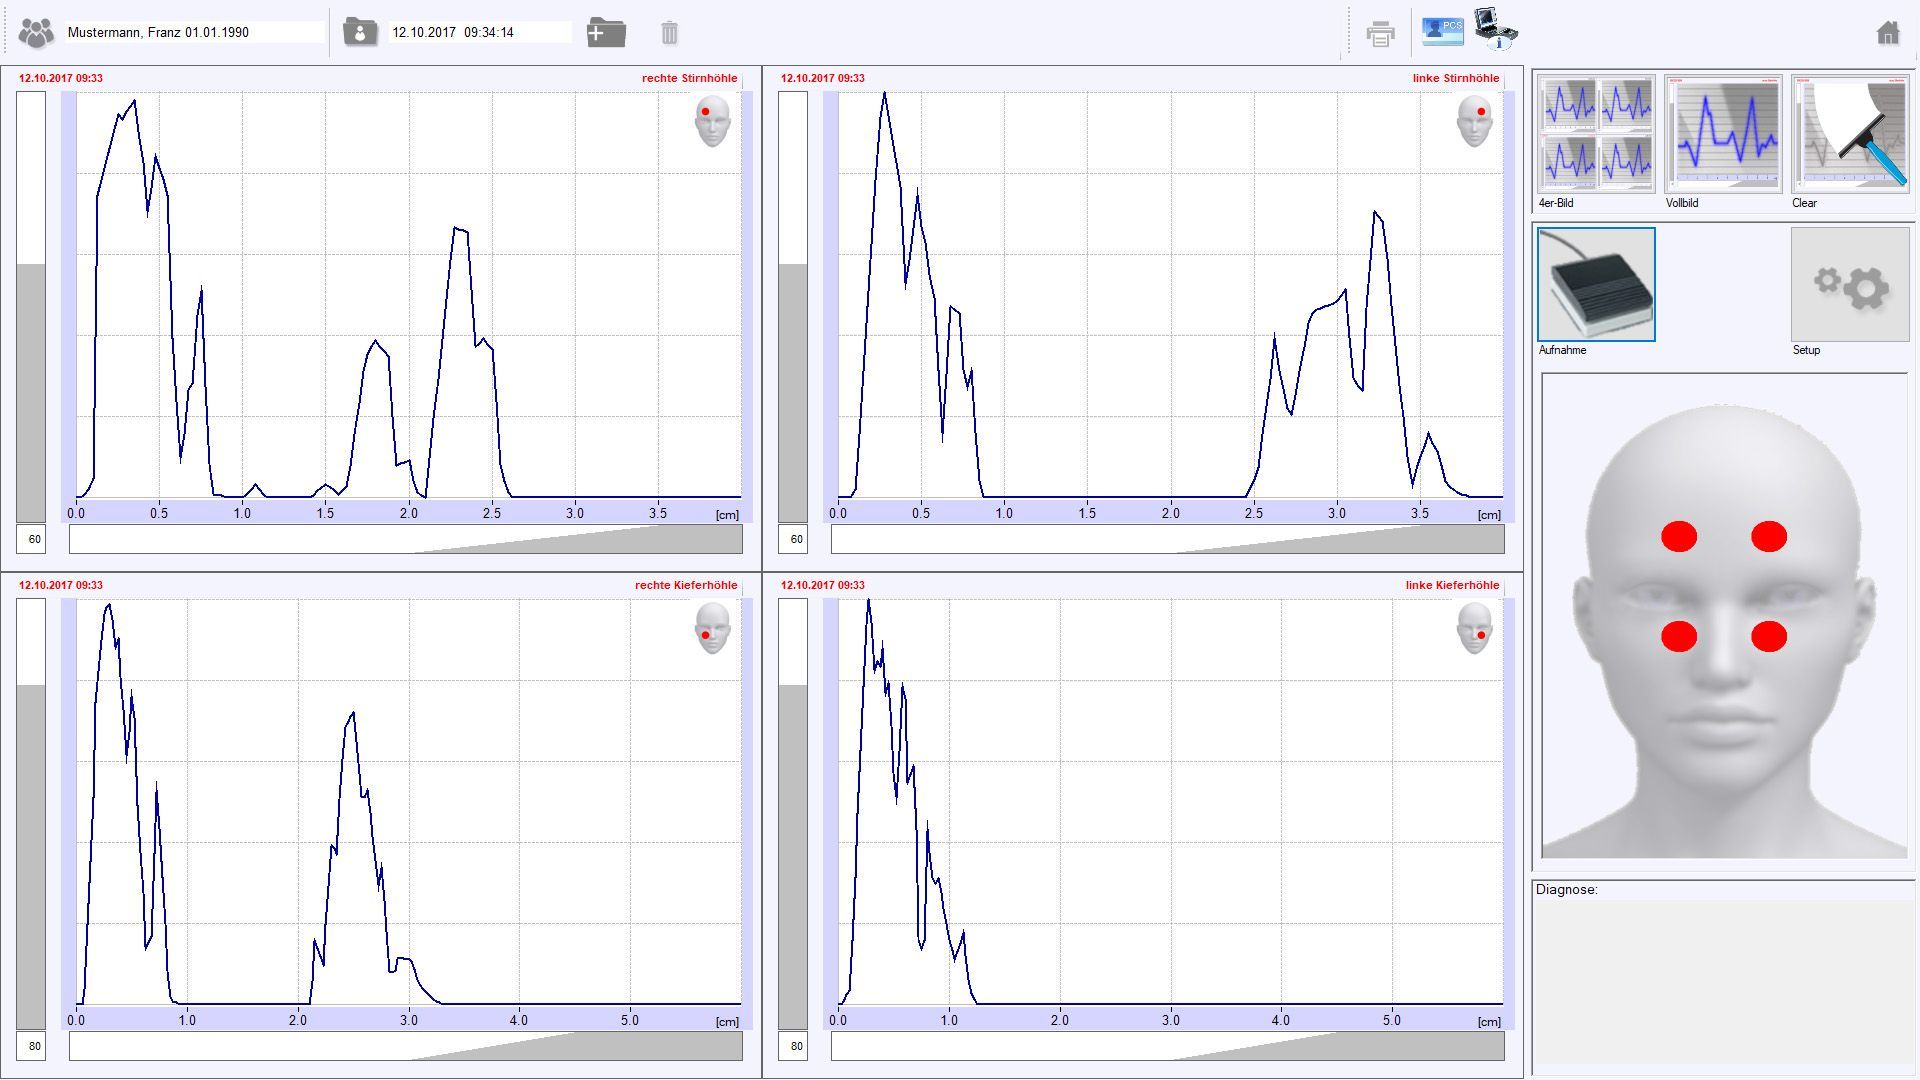Click the patient folder icon
This screenshot has height=1080, width=1920.
point(359,32)
